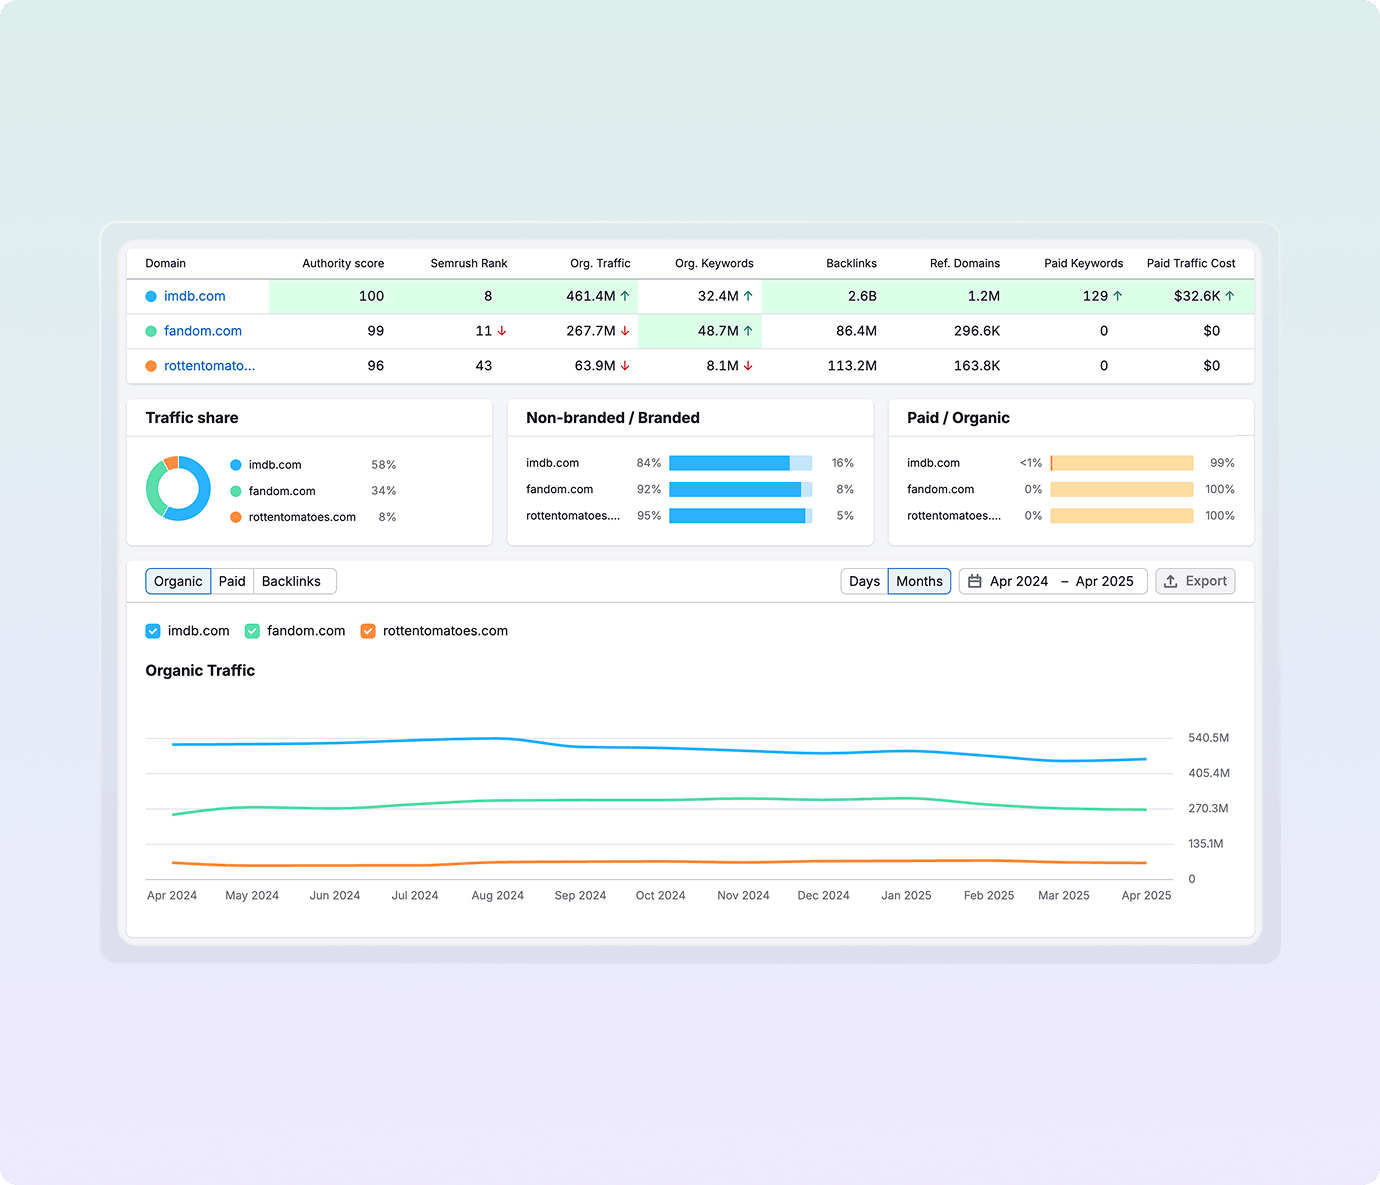Click the Domain column header
This screenshot has width=1380, height=1185.
coord(165,263)
